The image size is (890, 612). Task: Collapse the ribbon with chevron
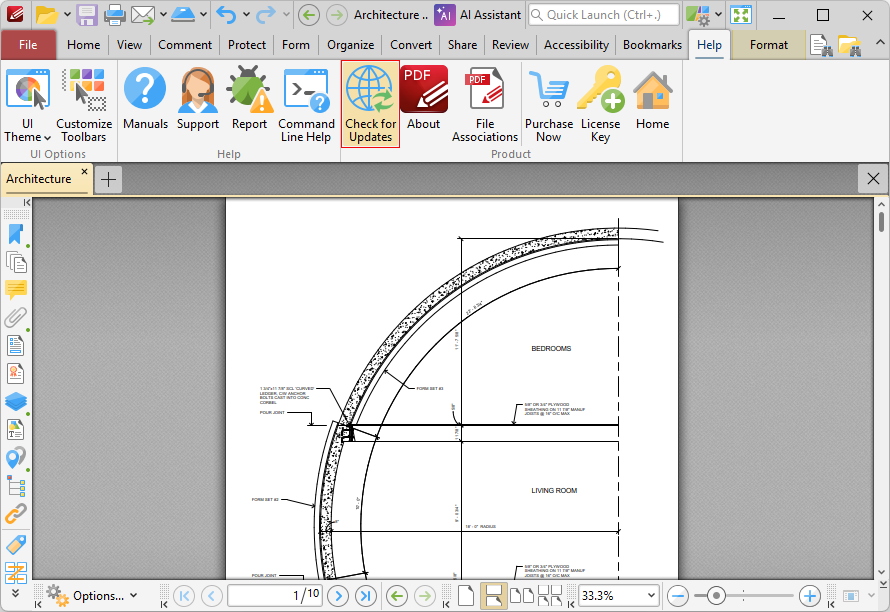point(880,43)
